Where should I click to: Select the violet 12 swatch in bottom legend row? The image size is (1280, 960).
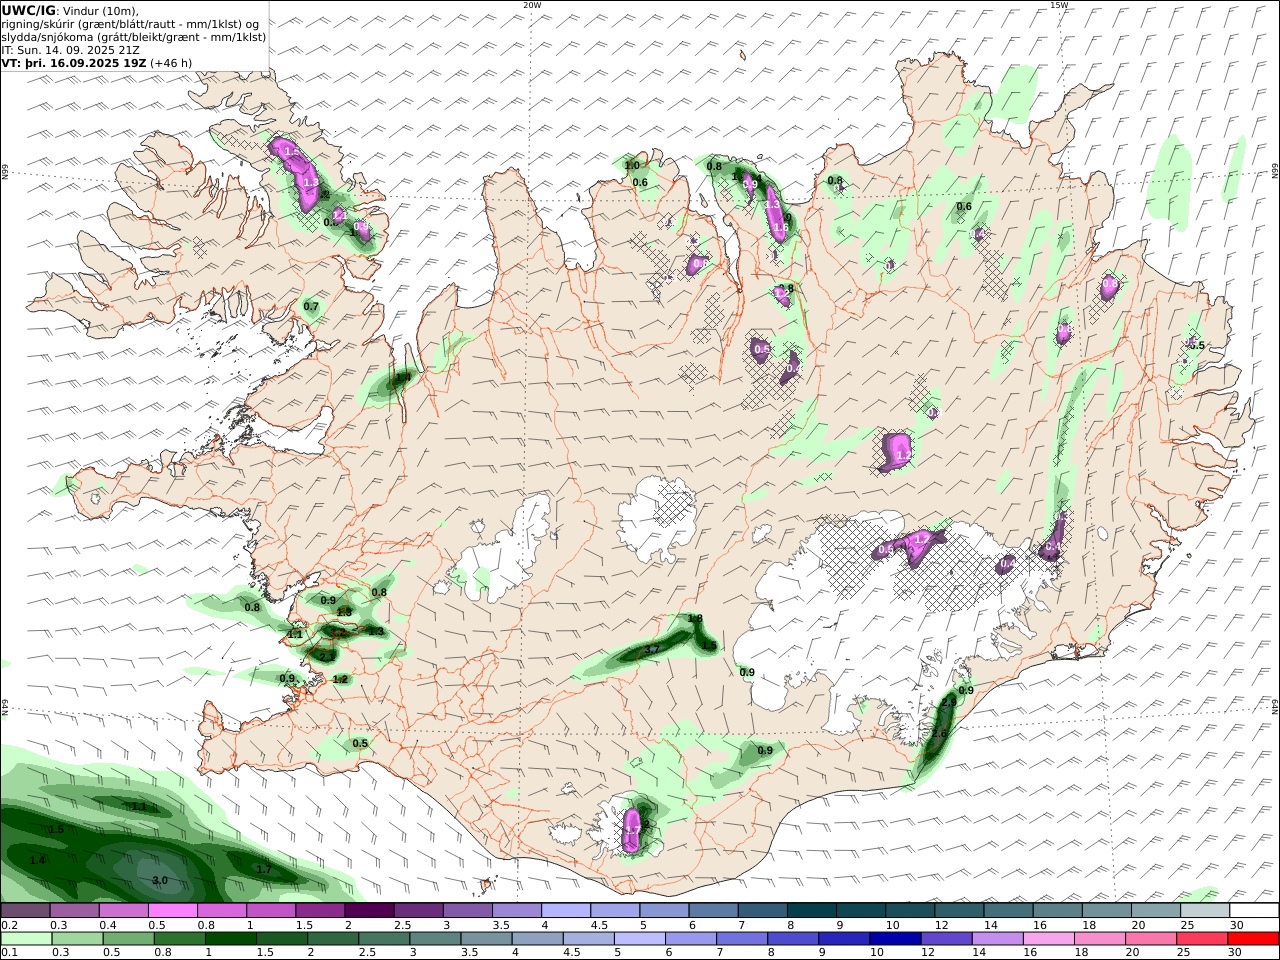[946, 938]
